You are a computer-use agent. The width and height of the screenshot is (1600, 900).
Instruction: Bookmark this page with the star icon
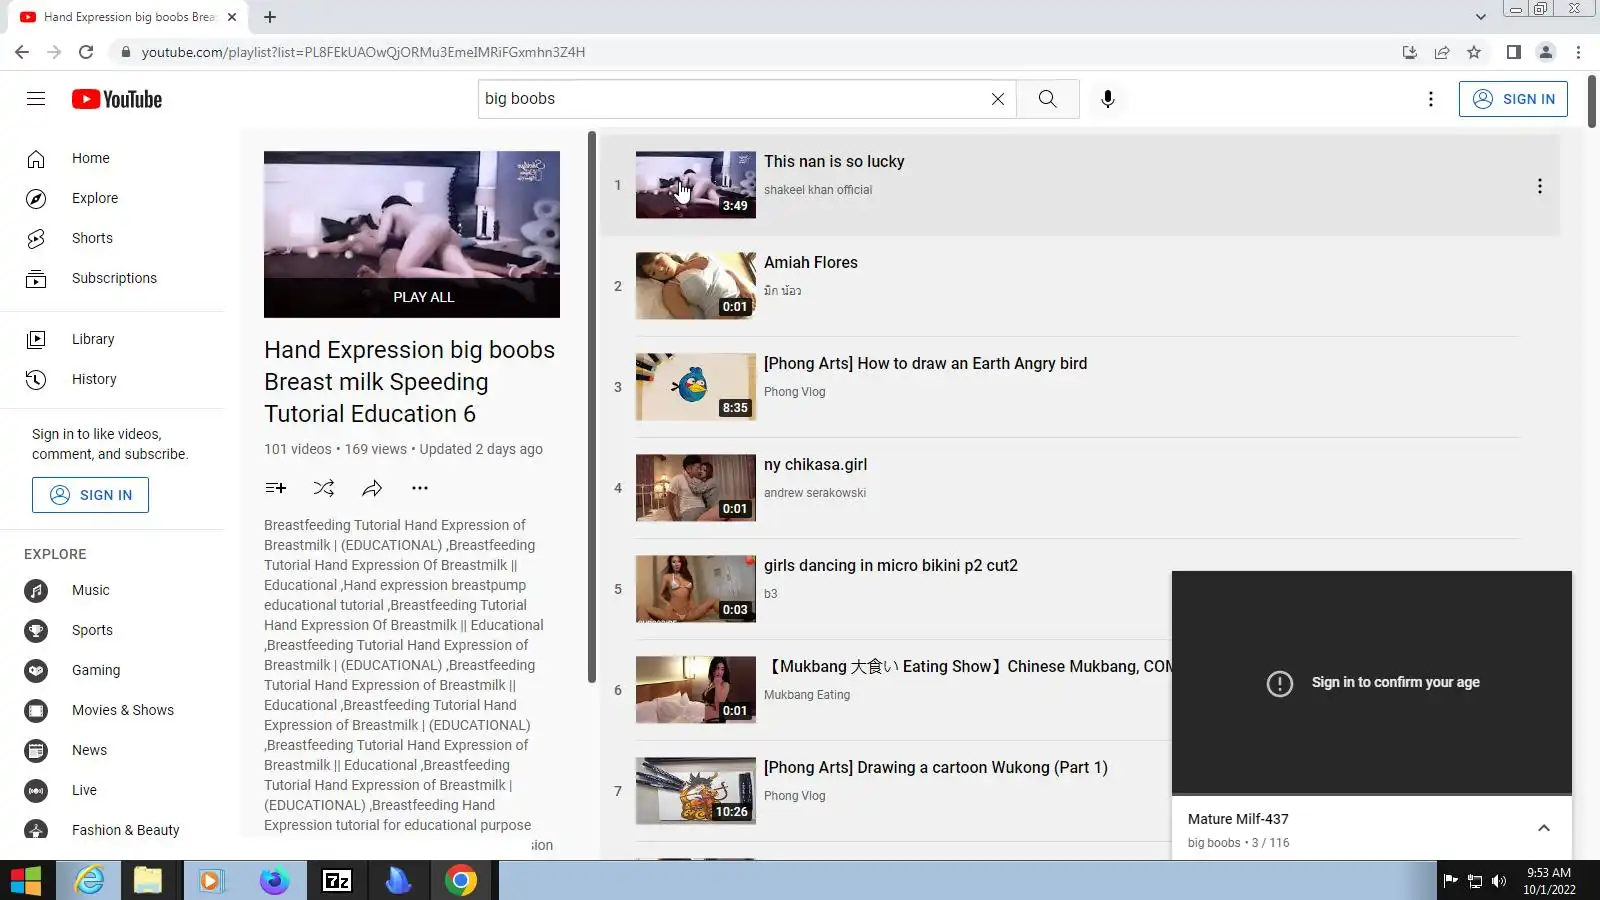(x=1474, y=52)
